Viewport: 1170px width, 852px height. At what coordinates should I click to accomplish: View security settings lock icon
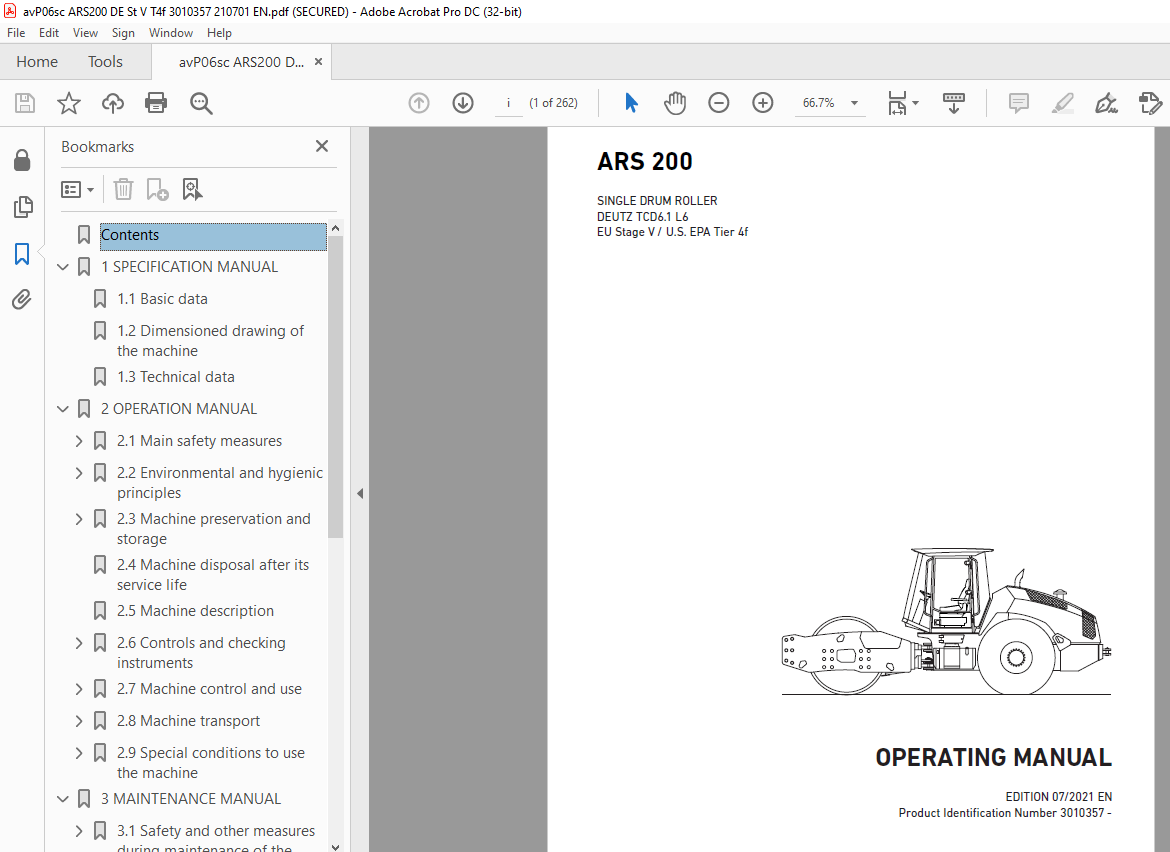click(x=22, y=160)
